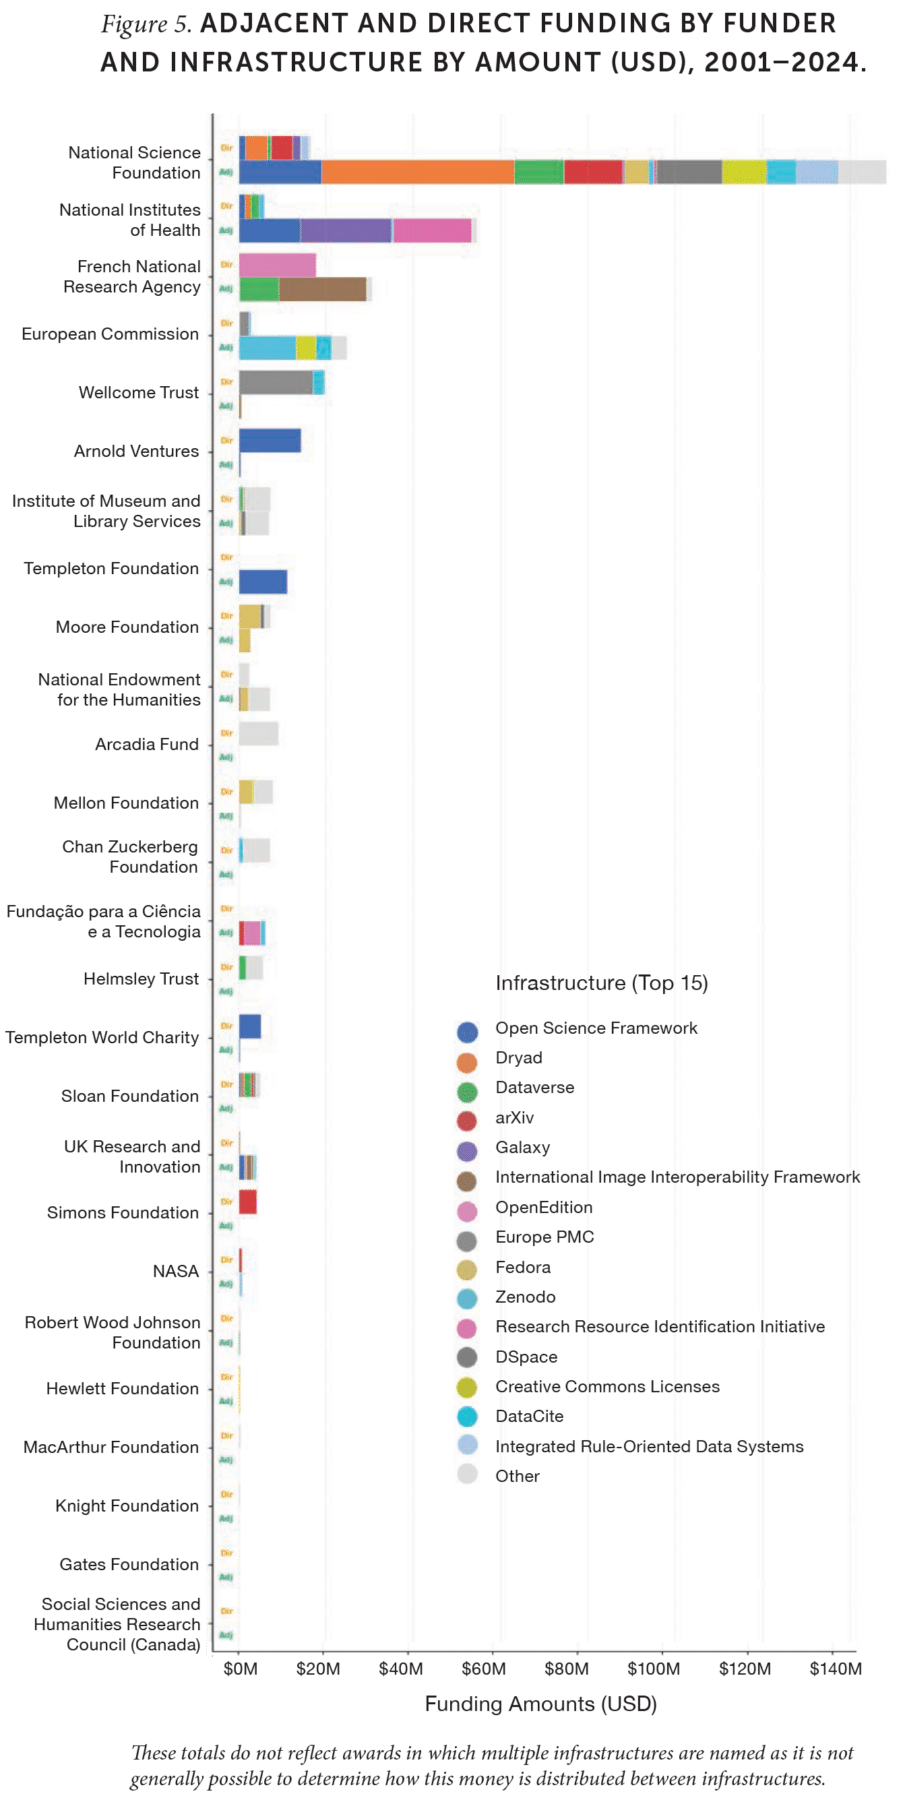This screenshot has width=903, height=1800.
Task: Click Templeton World Charity's blue direct bar
Action: point(250,1026)
